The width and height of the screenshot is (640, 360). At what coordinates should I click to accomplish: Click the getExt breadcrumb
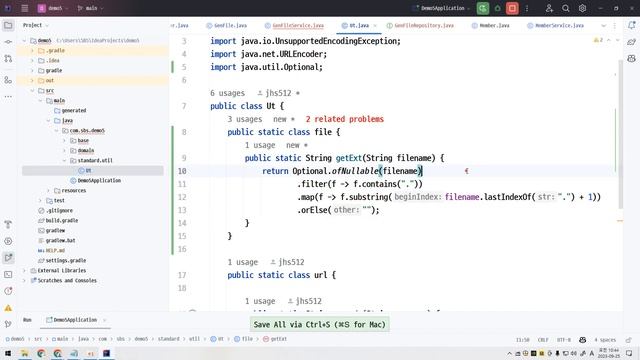tap(275, 339)
